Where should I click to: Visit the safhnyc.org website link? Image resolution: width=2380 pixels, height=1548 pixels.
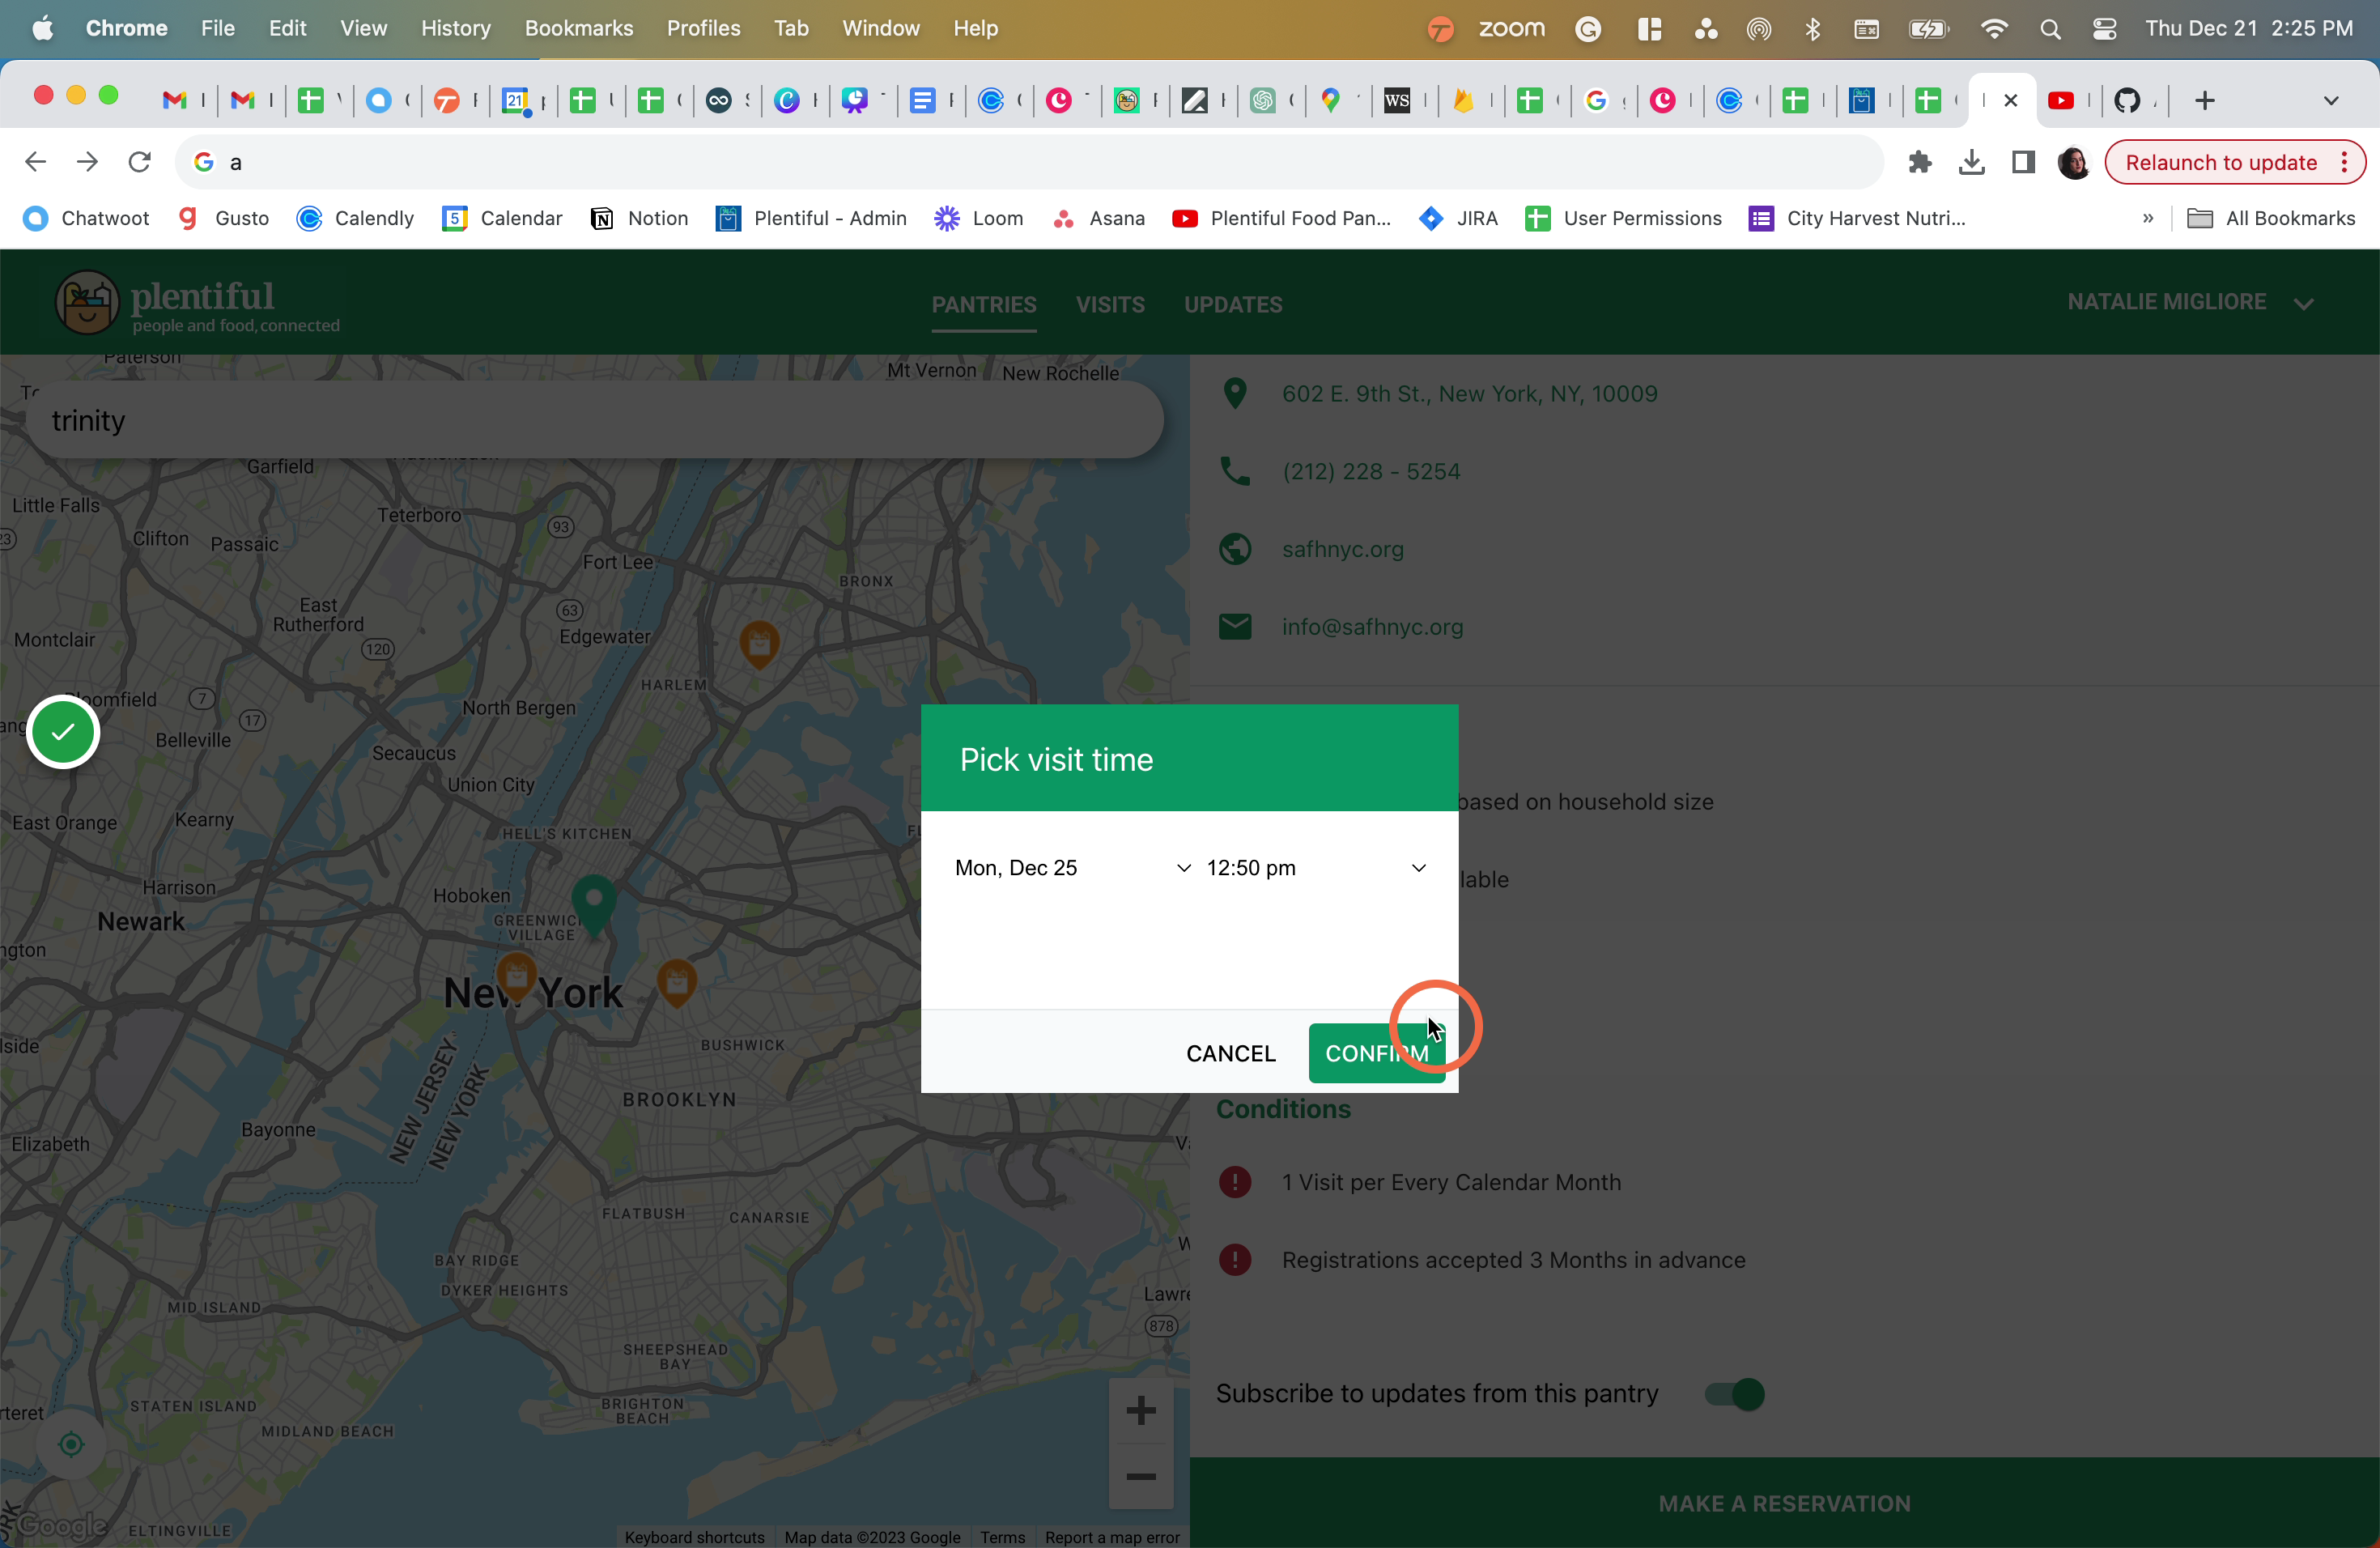pos(1342,549)
